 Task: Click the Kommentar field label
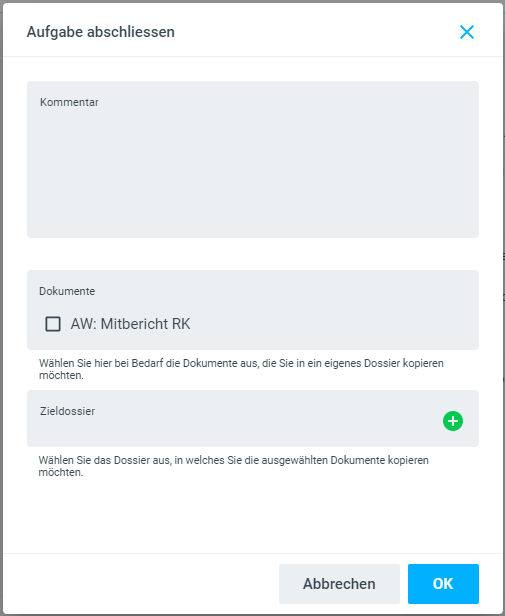69,102
